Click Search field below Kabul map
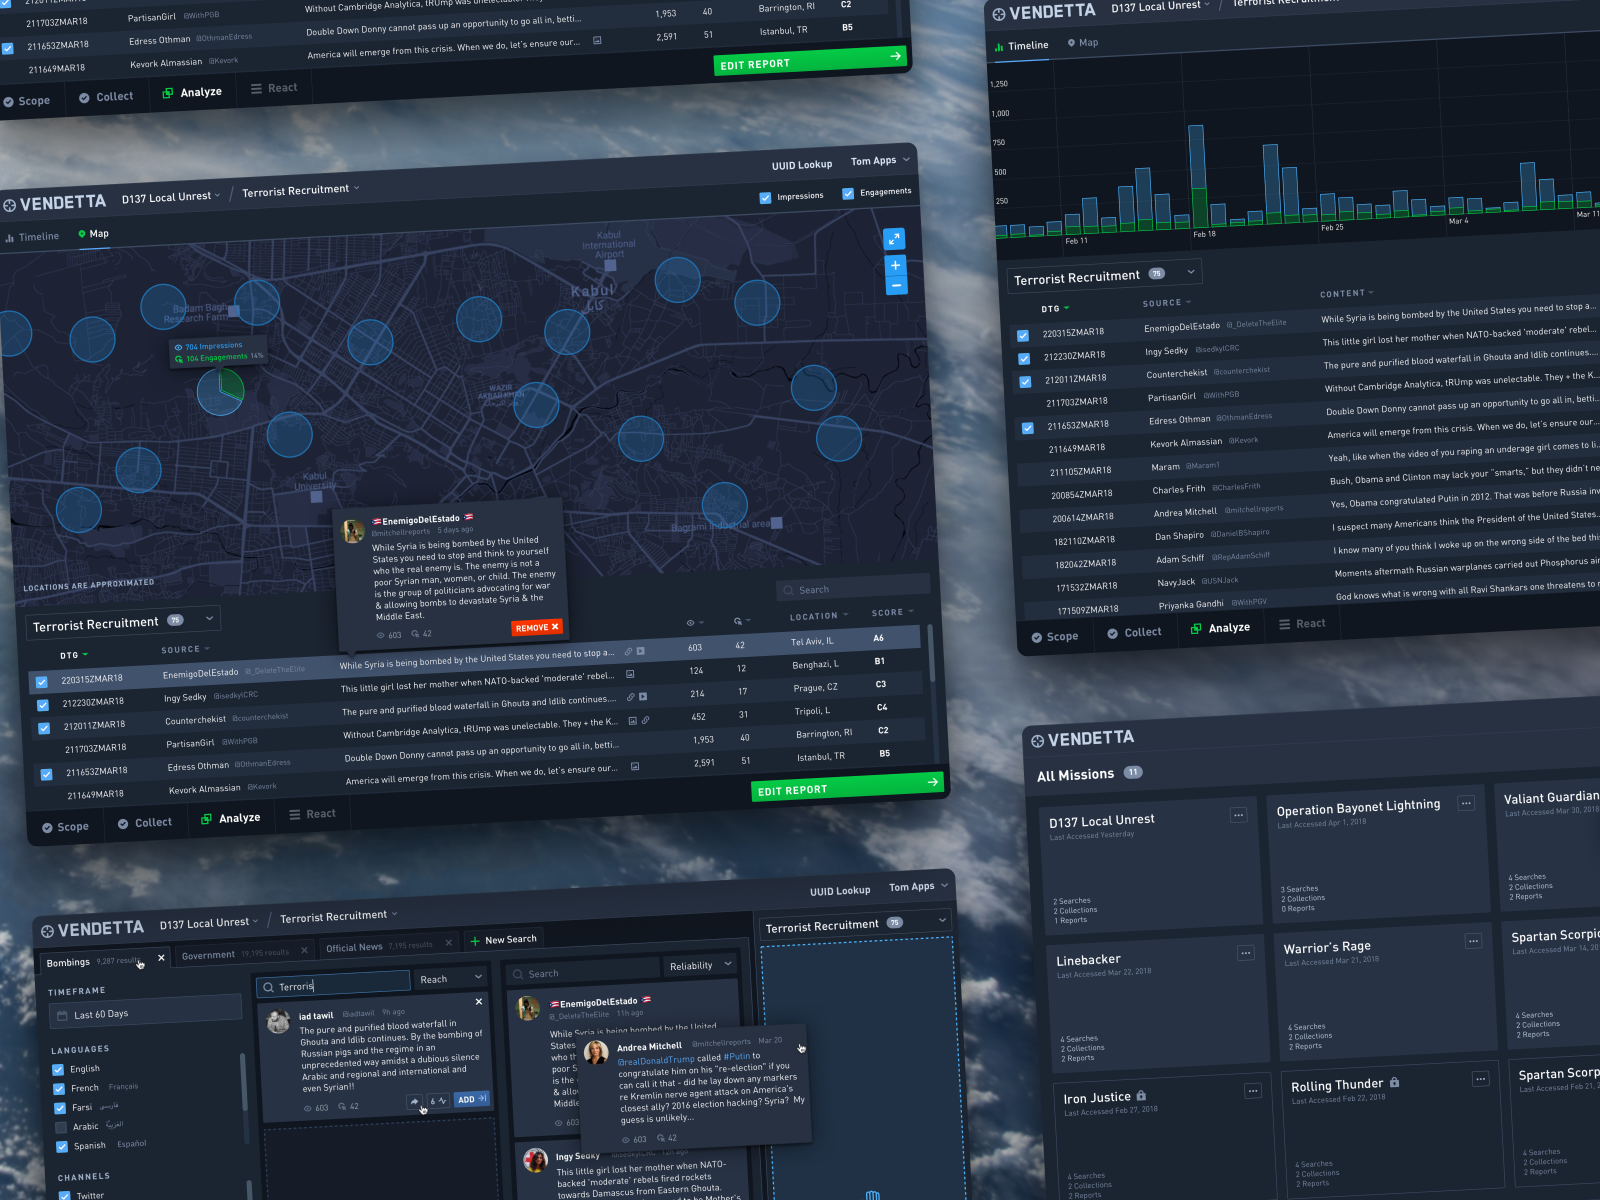1600x1200 pixels. [x=853, y=588]
